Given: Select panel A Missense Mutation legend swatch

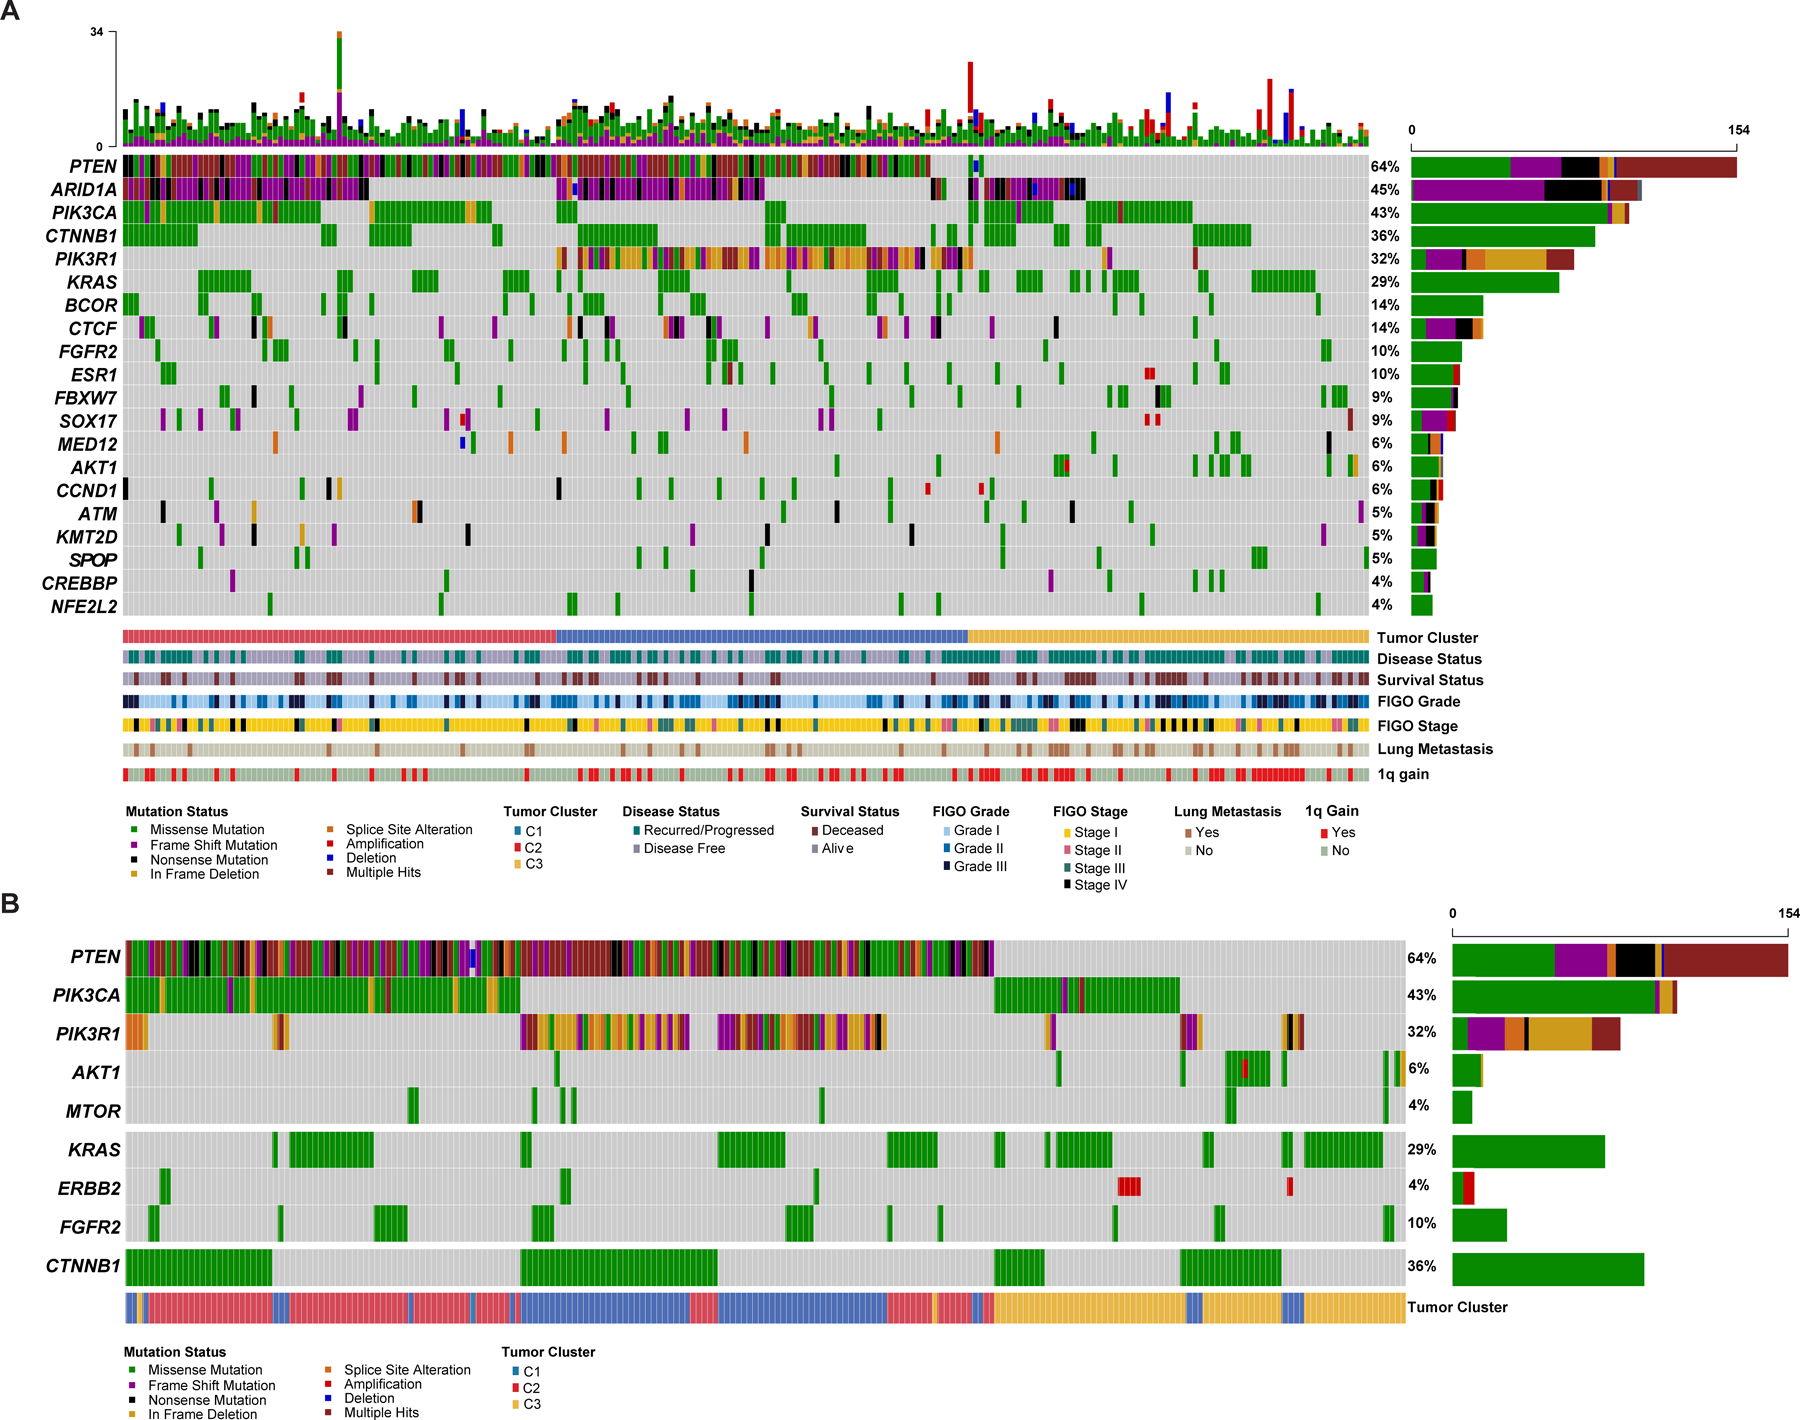Looking at the screenshot, I should pos(133,829).
